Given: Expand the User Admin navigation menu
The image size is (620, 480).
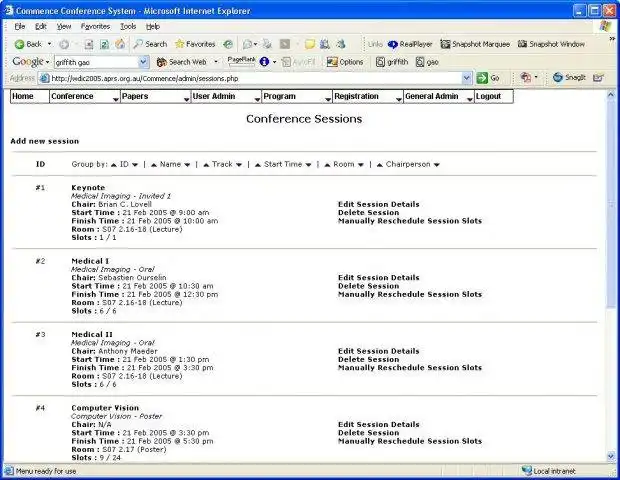Looking at the screenshot, I should pos(226,96).
